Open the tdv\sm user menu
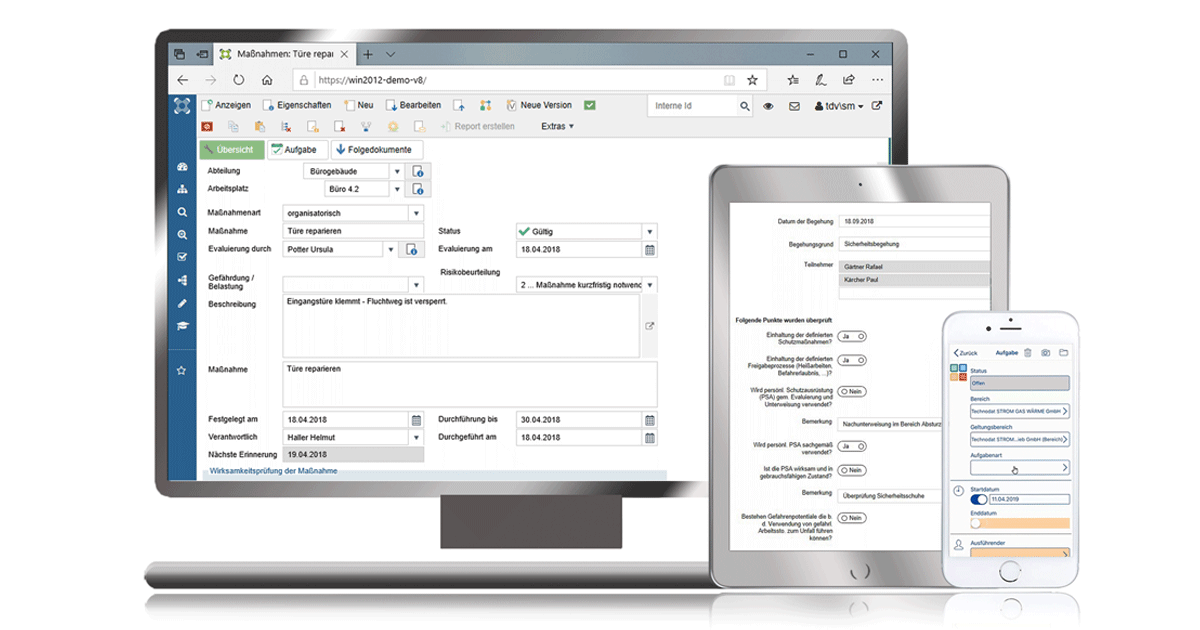This screenshot has width=1200, height=630. pos(839,106)
